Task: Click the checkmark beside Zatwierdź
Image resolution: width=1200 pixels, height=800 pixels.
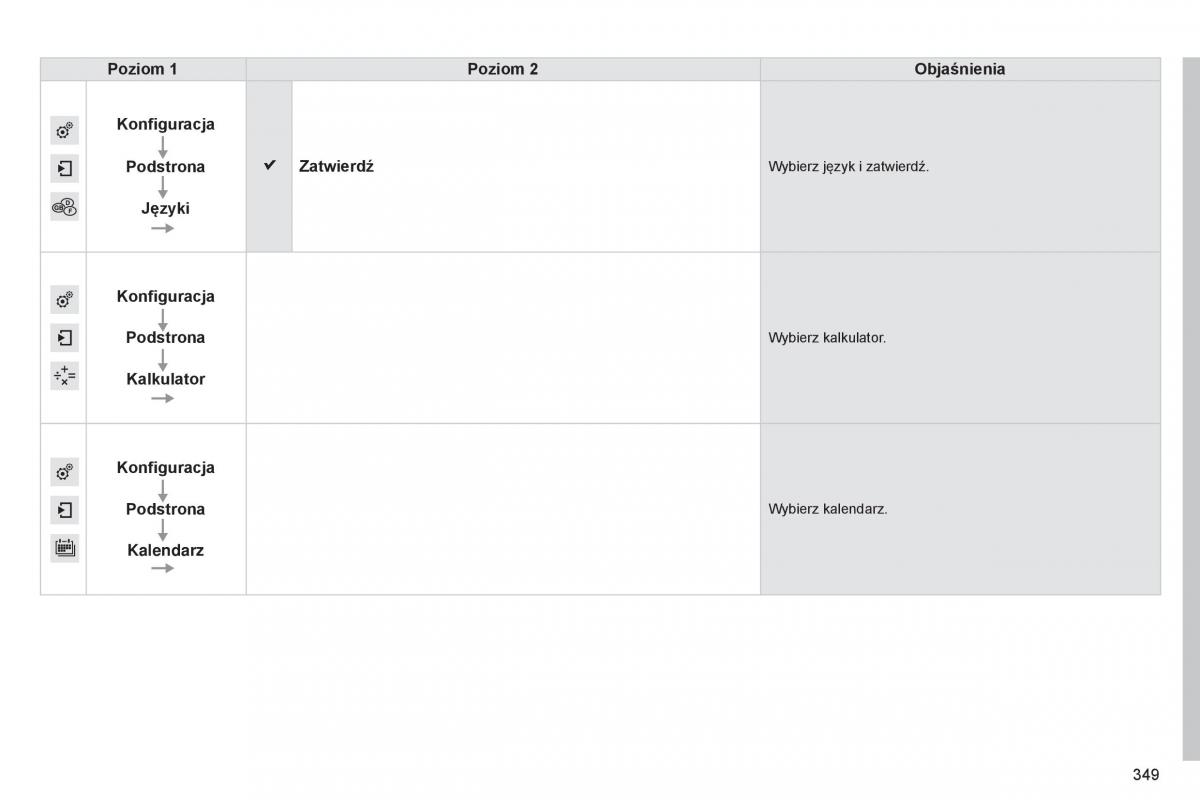Action: pyautogui.click(x=269, y=166)
